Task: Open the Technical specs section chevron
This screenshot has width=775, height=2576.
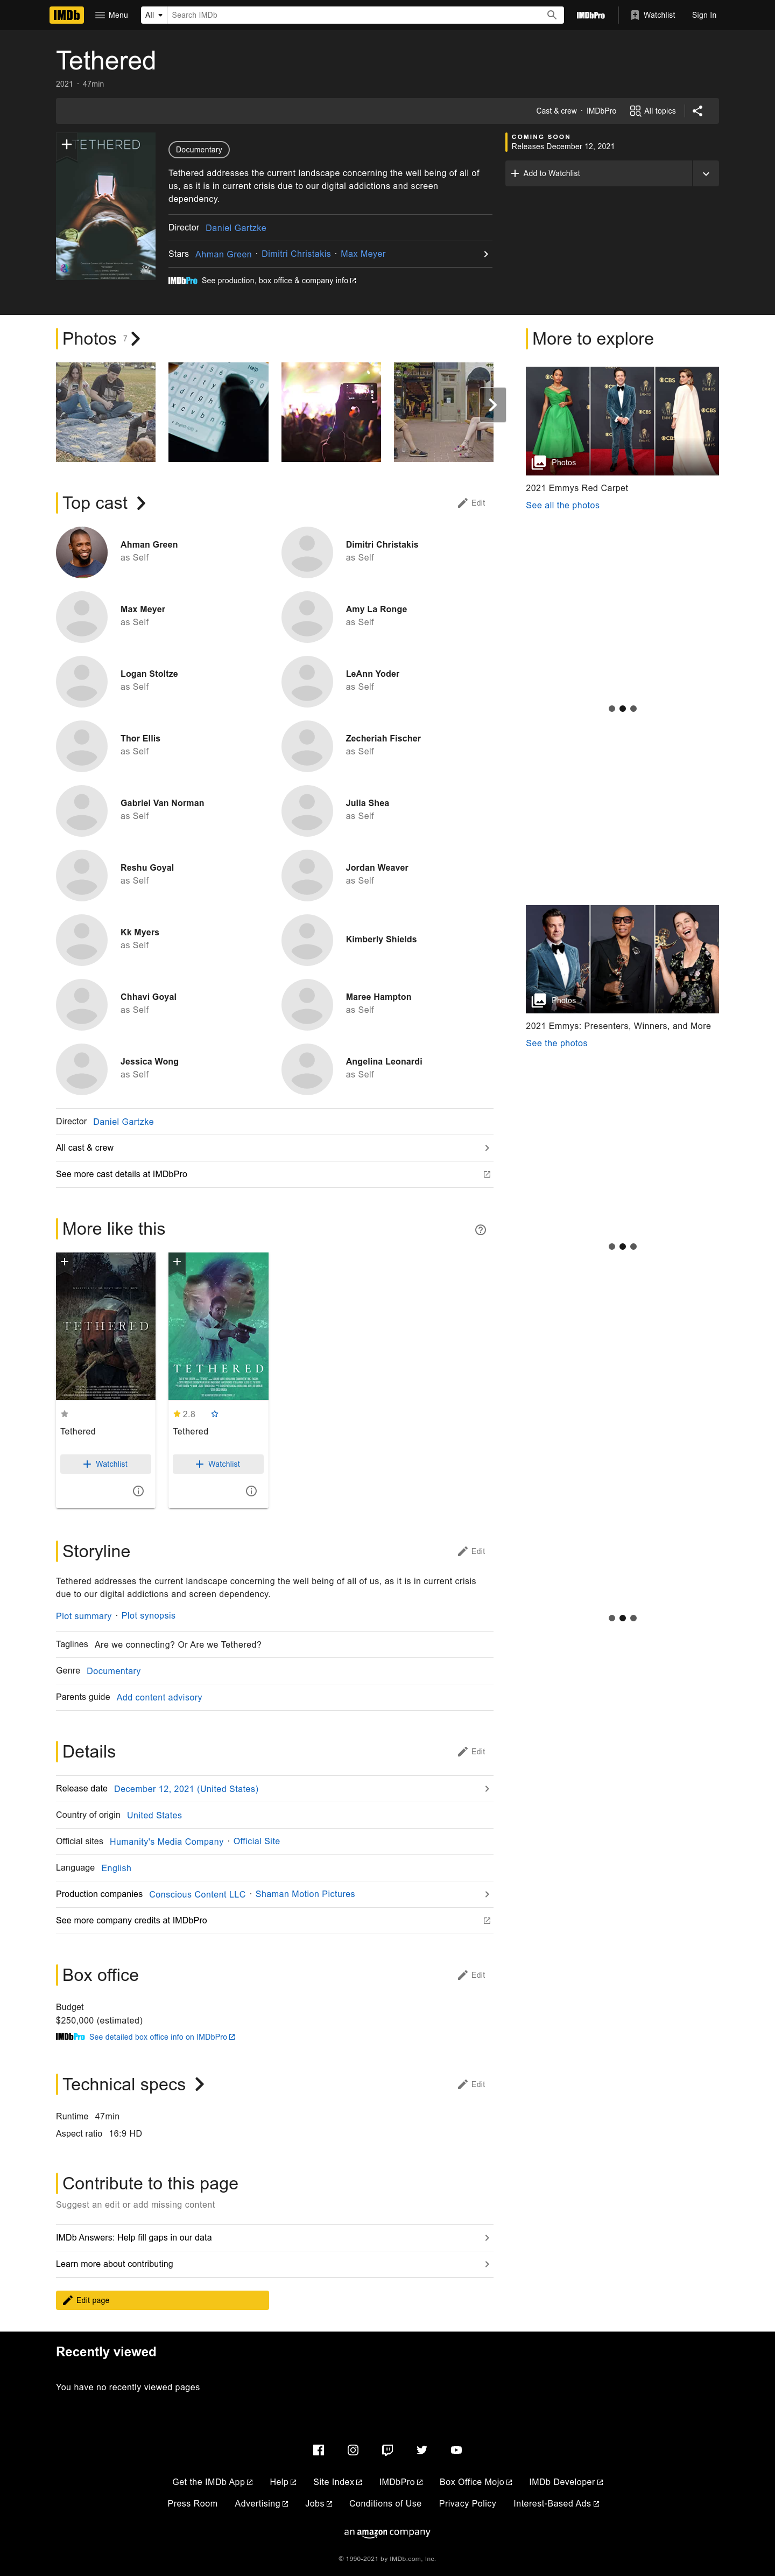Action: (x=200, y=2084)
